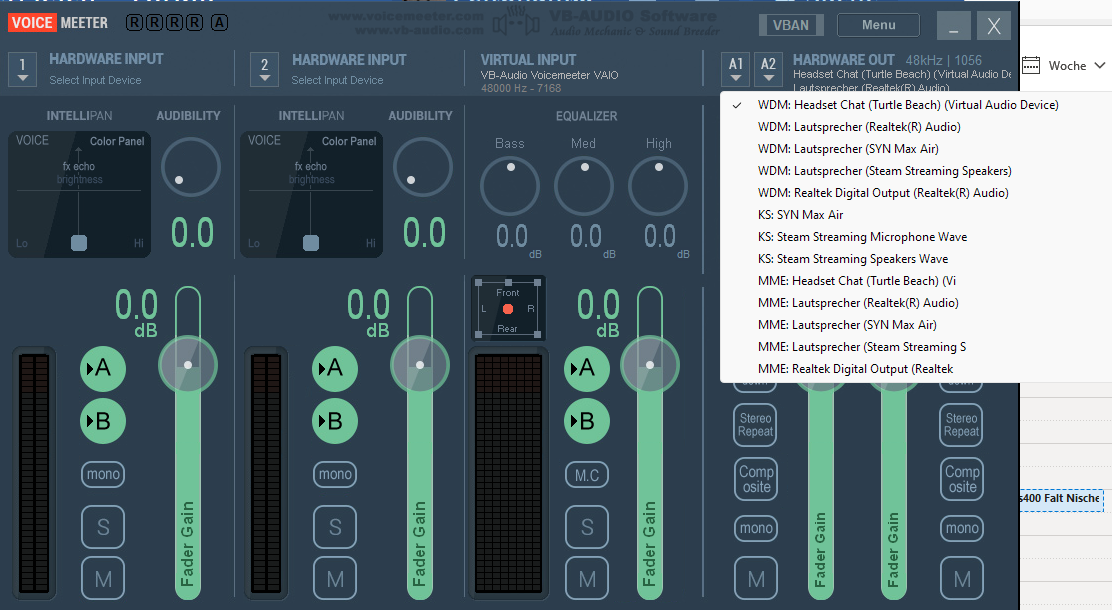Toggle Stereo Repeat mode on bus A1
The width and height of the screenshot is (1112, 610).
coord(755,425)
